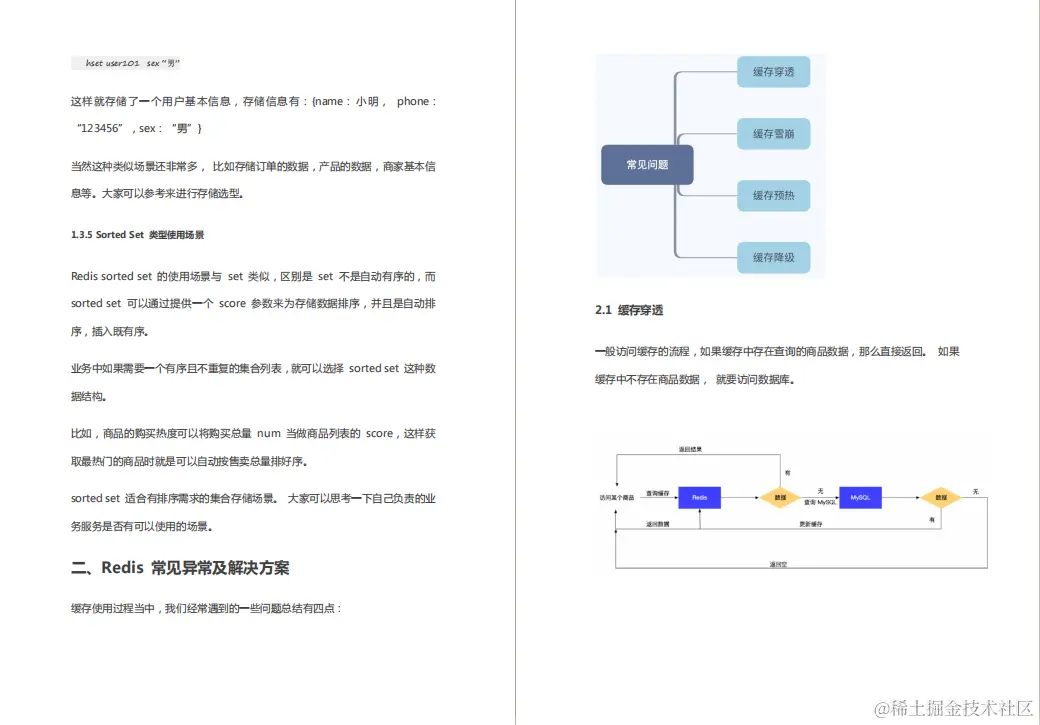
Task: Click the heading '1.3.5 Sorted Set 类型使用场景'
Action: (137, 235)
